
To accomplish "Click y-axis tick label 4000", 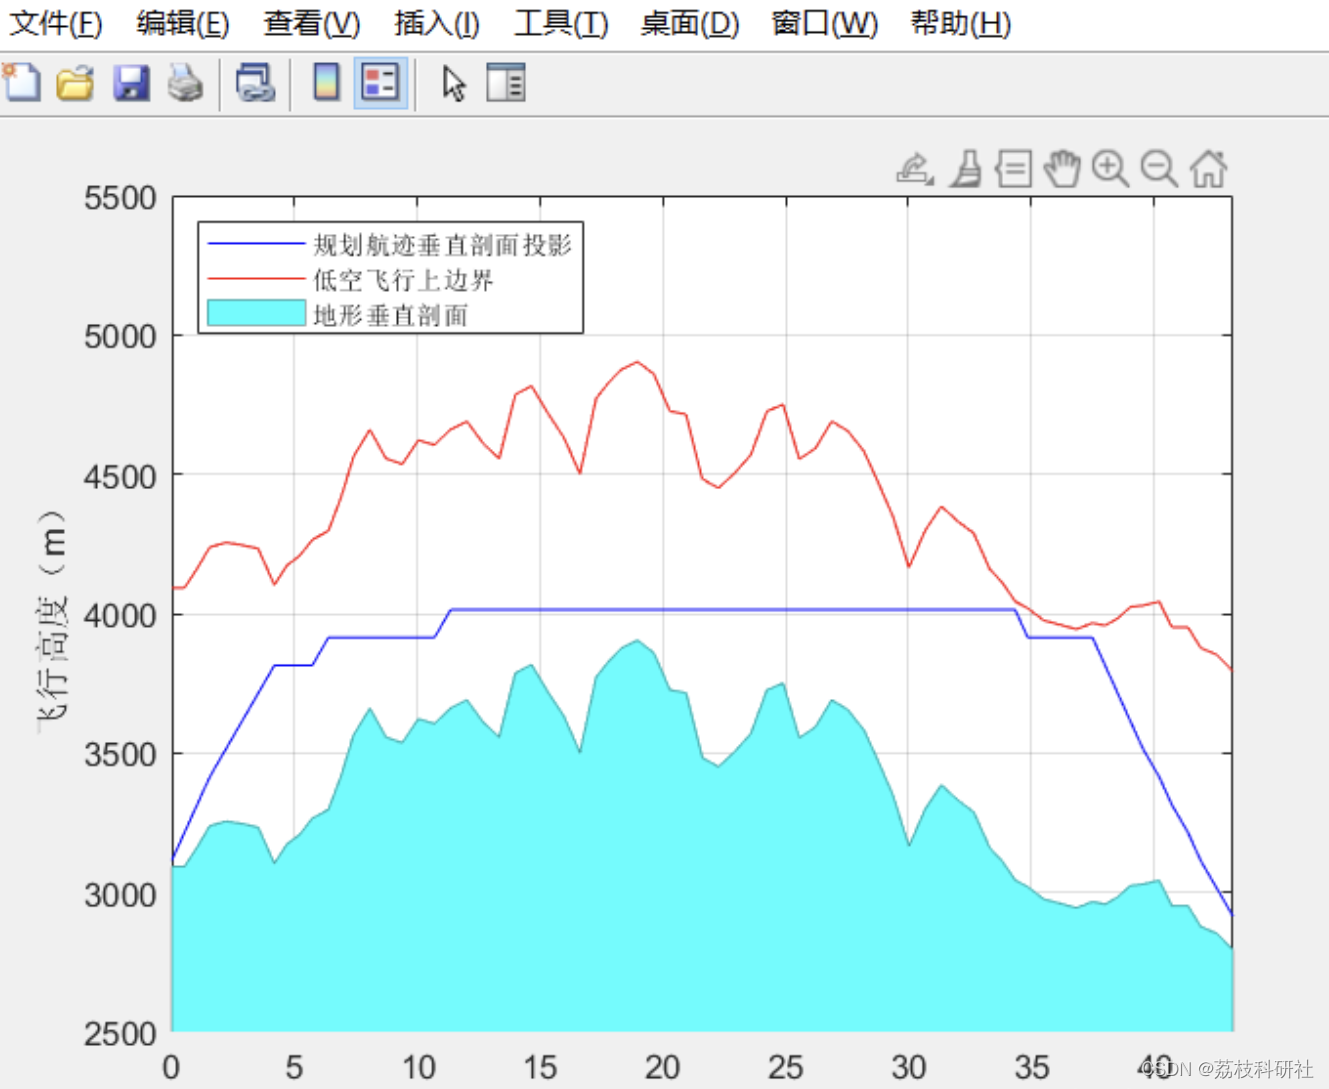I will point(120,616).
